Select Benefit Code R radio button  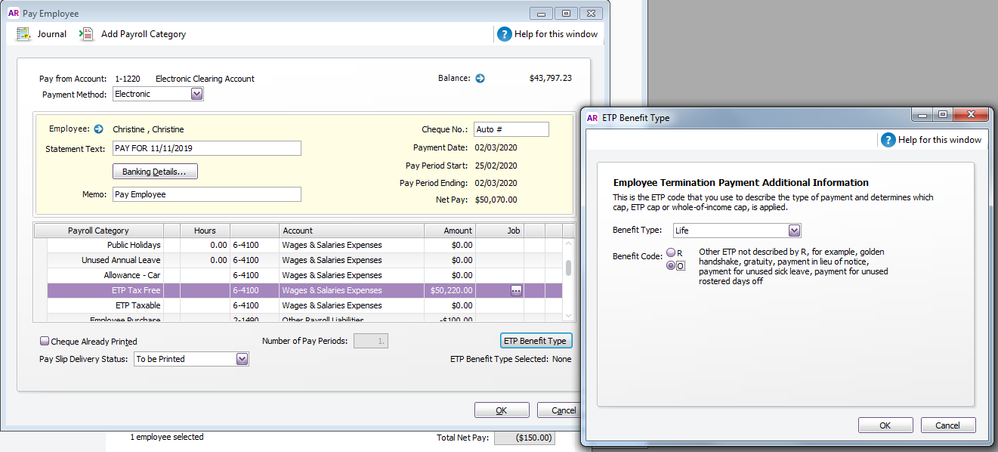670,253
